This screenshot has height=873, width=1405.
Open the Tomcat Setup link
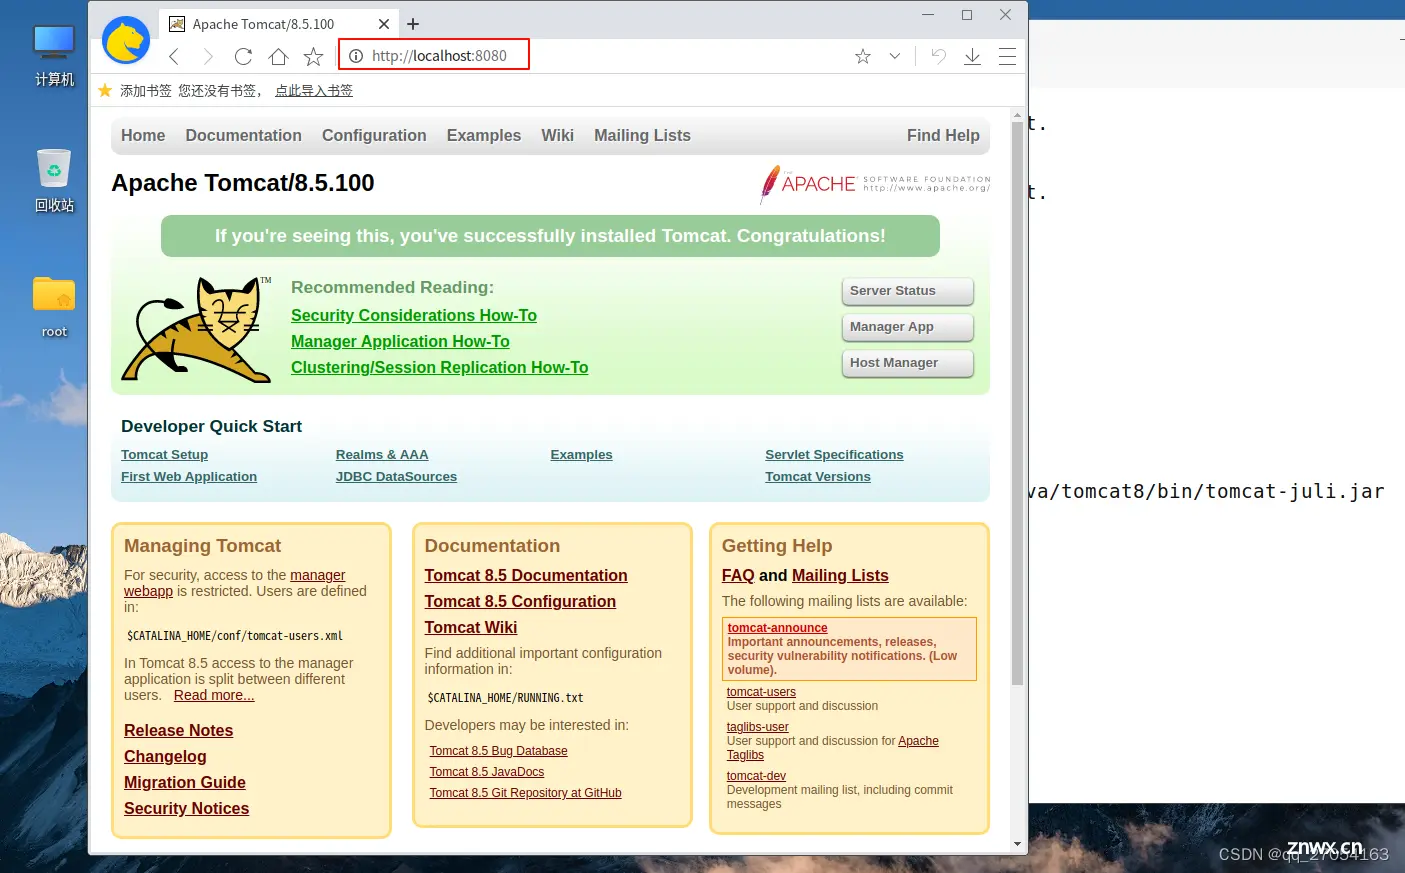click(x=164, y=454)
